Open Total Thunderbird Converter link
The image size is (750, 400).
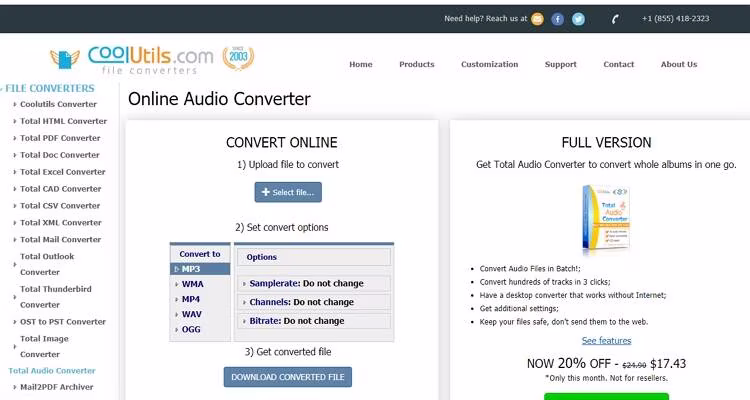coord(55,297)
